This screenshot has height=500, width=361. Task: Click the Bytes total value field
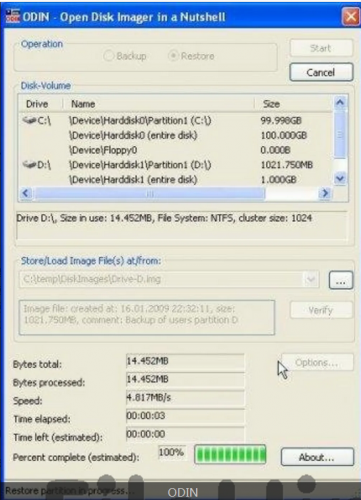tap(185, 361)
